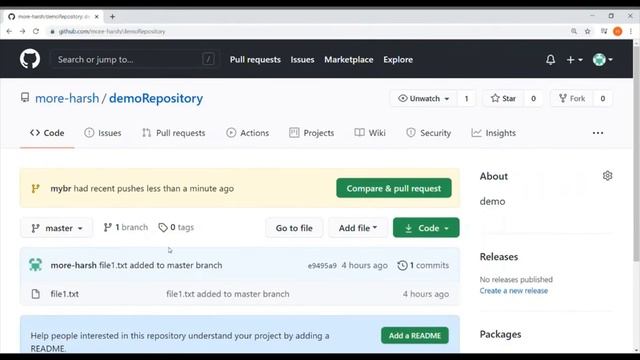
Task: Open the Chrome profile avatar
Action: (618, 31)
